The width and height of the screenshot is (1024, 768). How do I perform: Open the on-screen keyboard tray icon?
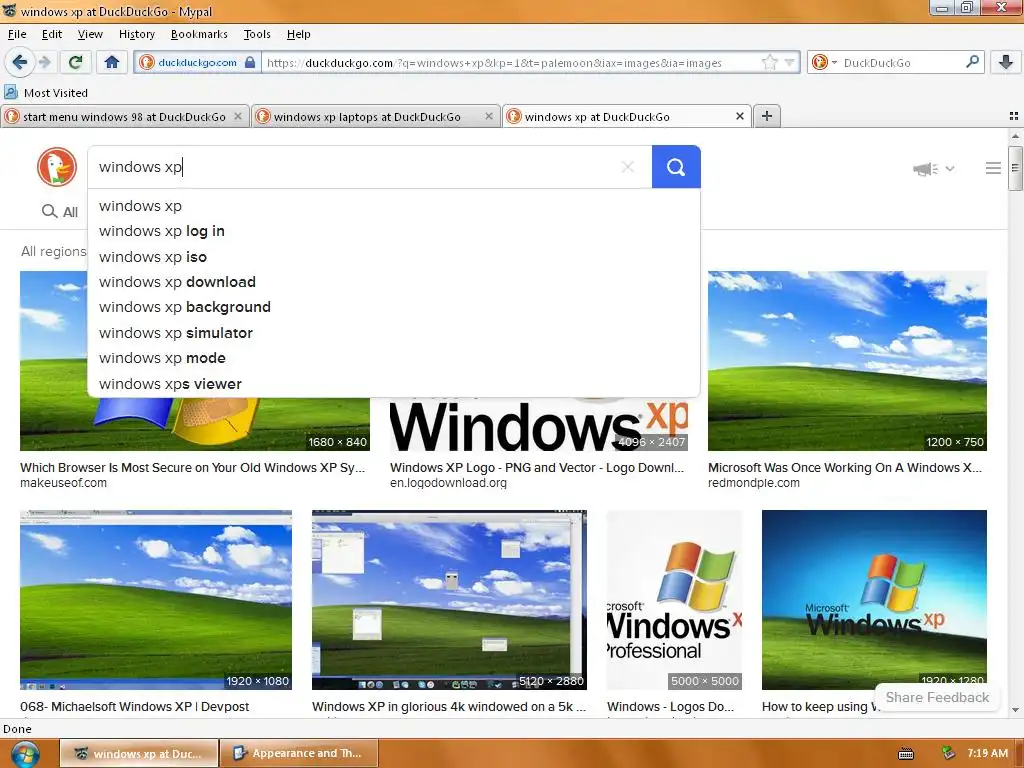click(x=906, y=754)
